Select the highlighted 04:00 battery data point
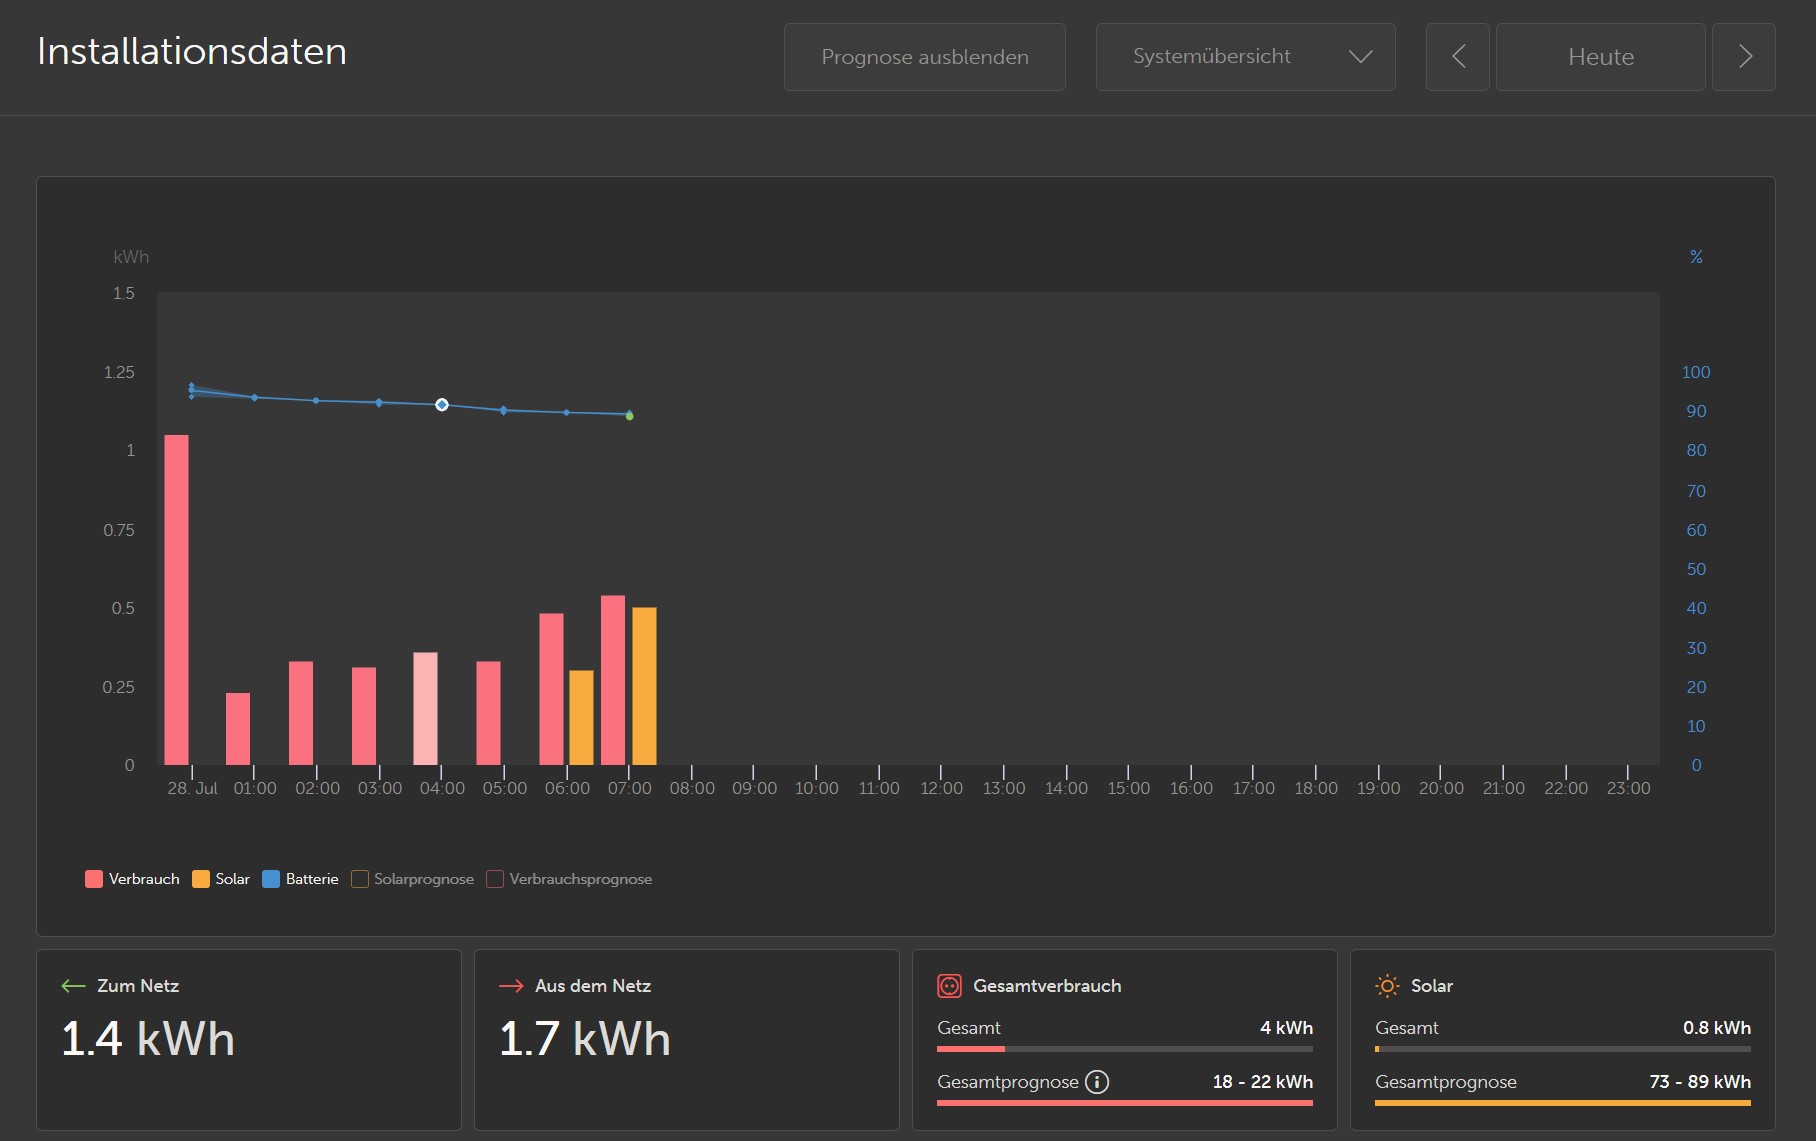The height and width of the screenshot is (1141, 1816). [x=442, y=405]
